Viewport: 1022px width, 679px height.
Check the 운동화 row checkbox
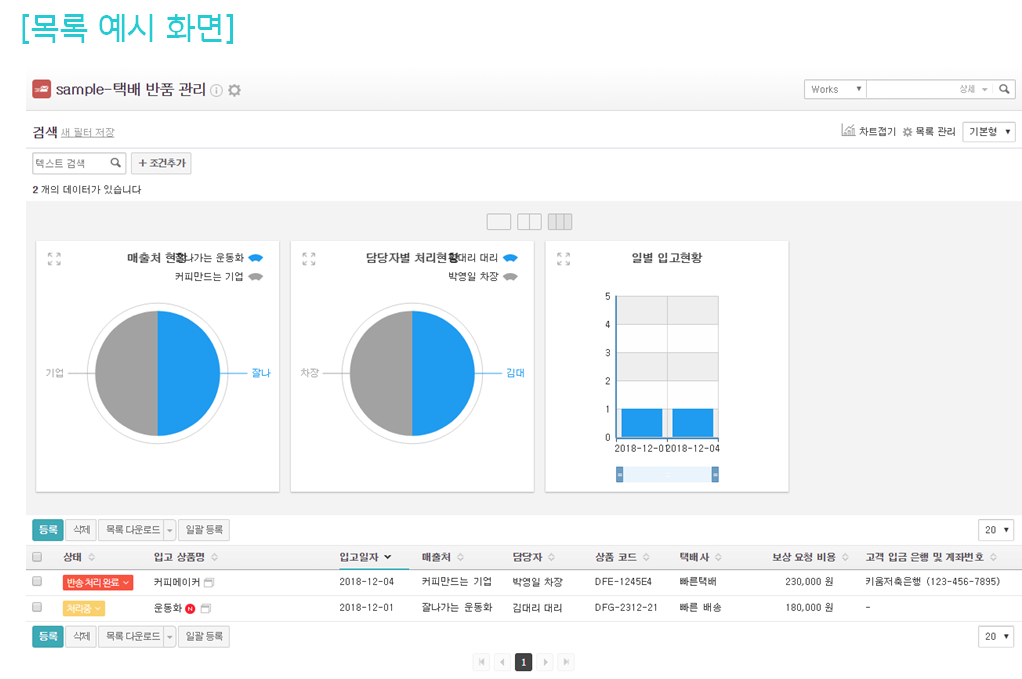click(x=37, y=607)
